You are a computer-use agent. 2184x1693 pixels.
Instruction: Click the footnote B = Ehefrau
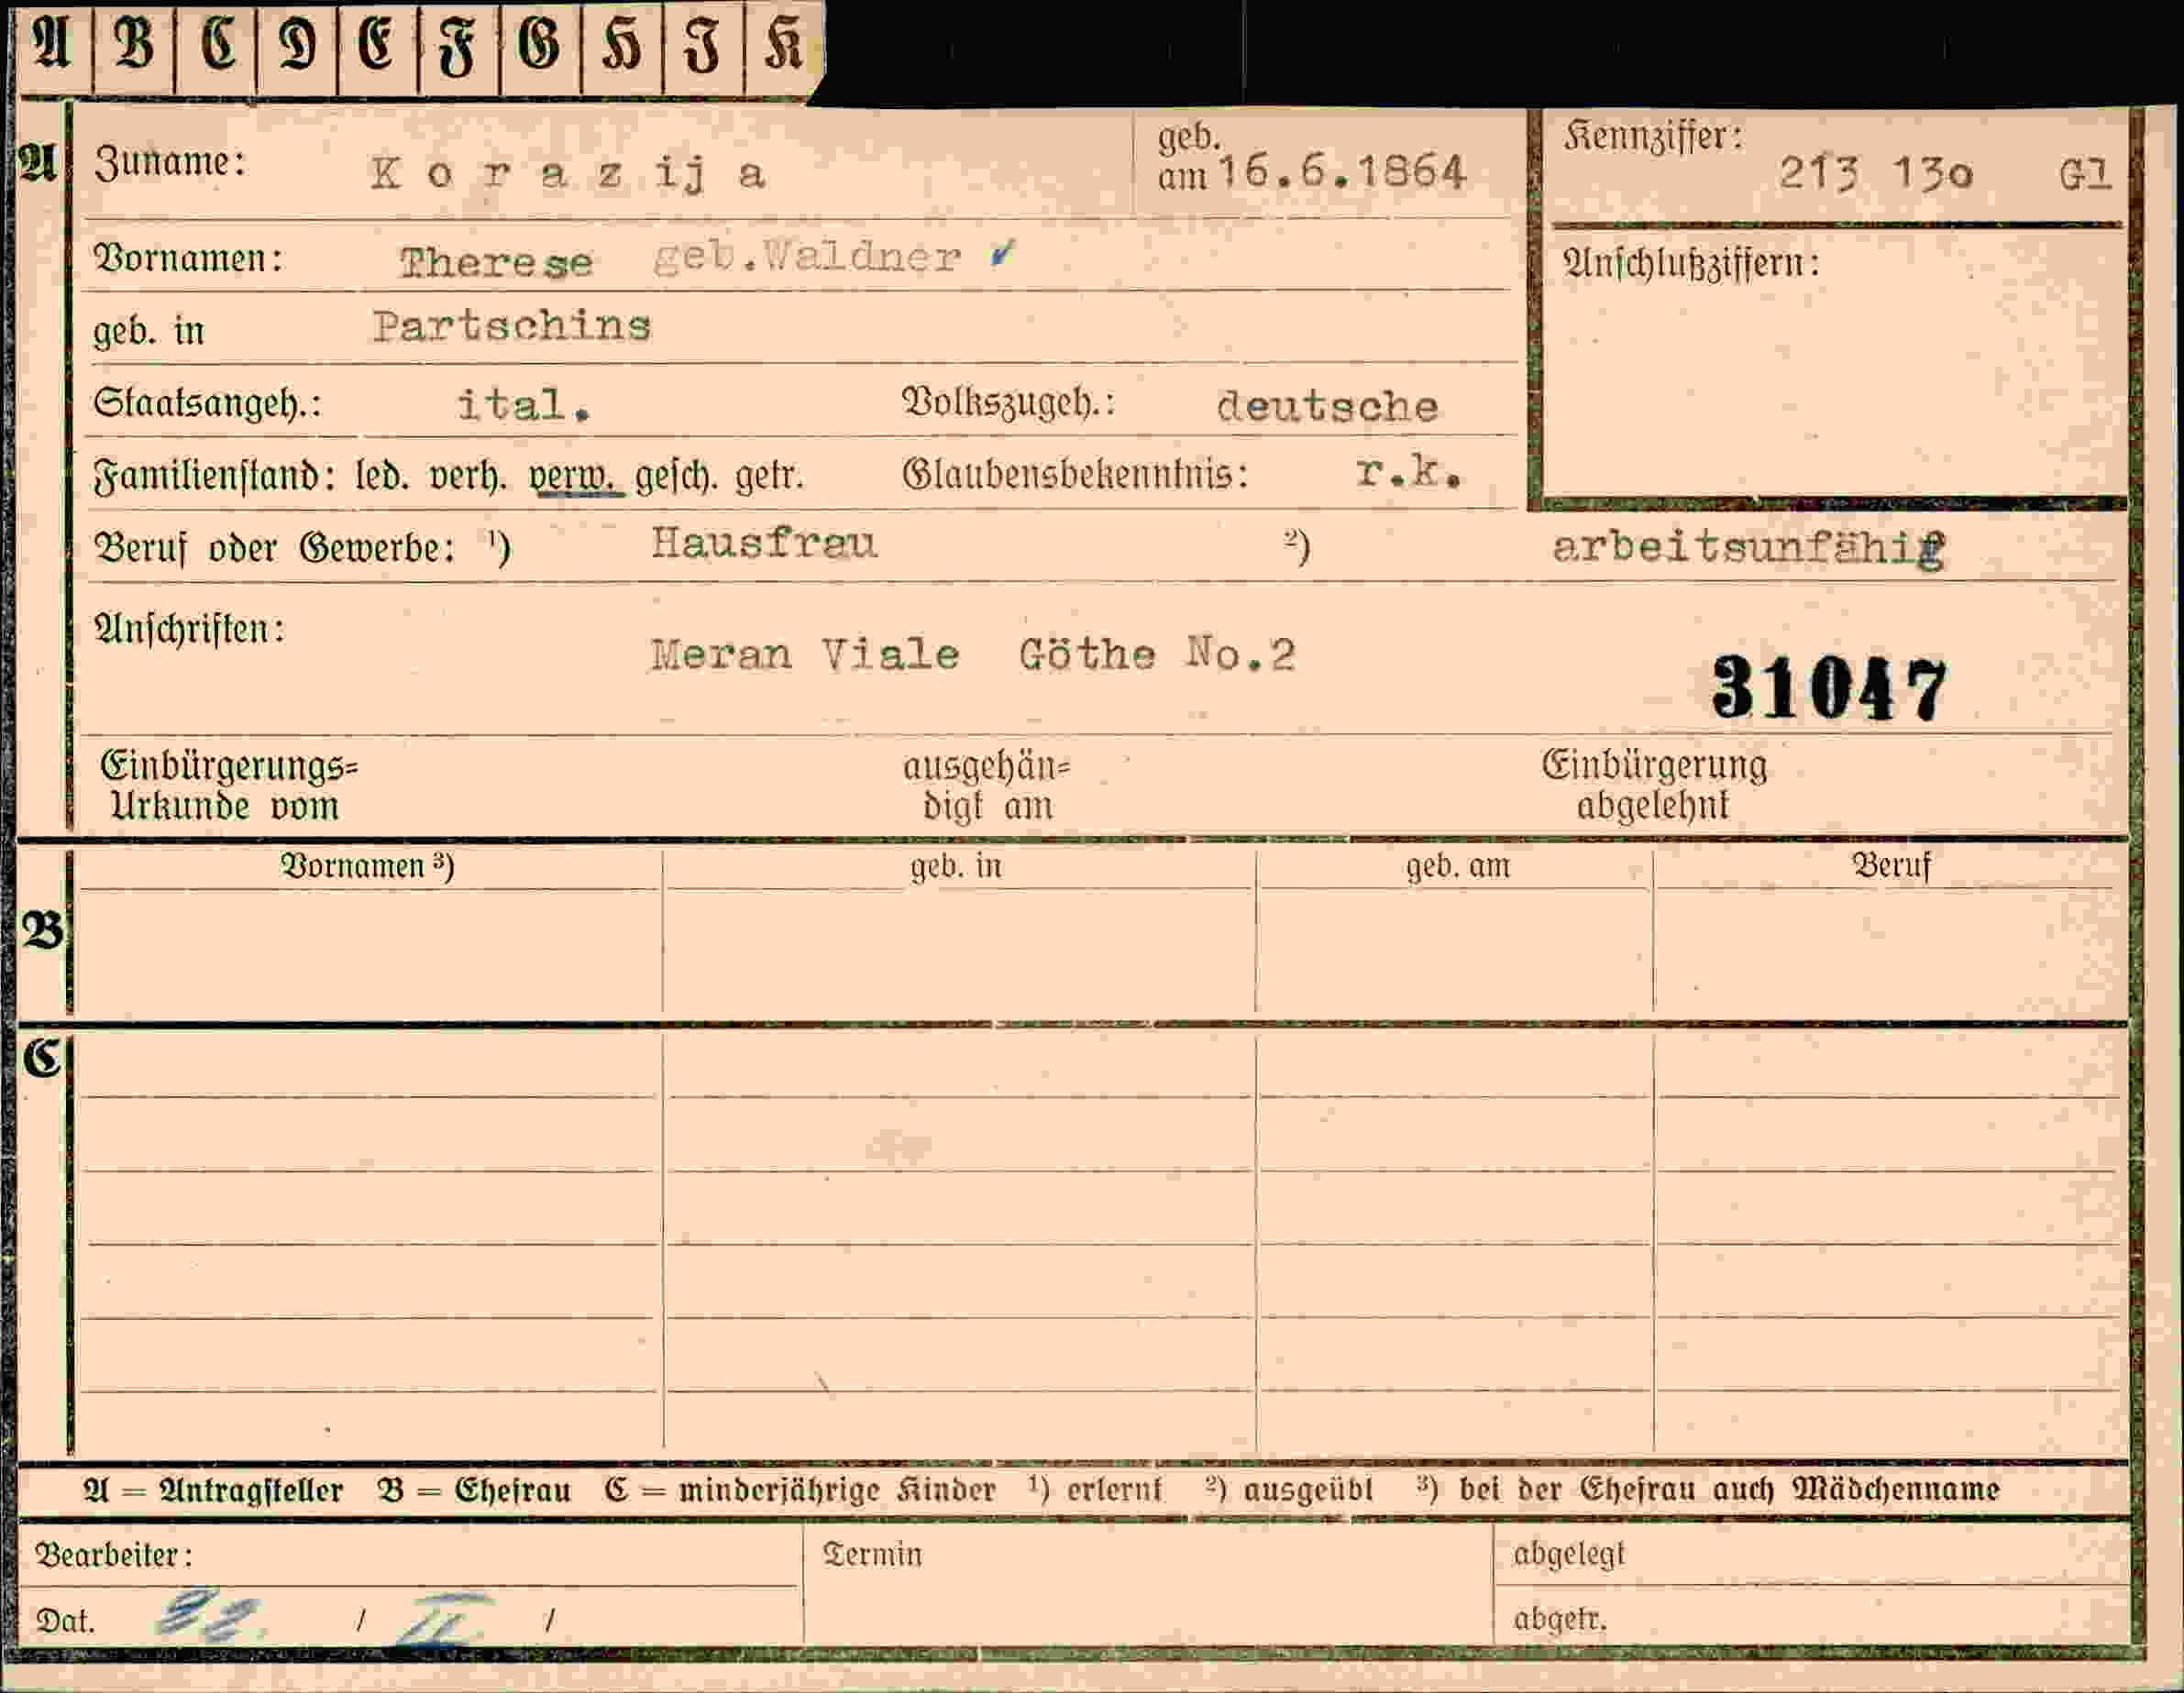474,1491
